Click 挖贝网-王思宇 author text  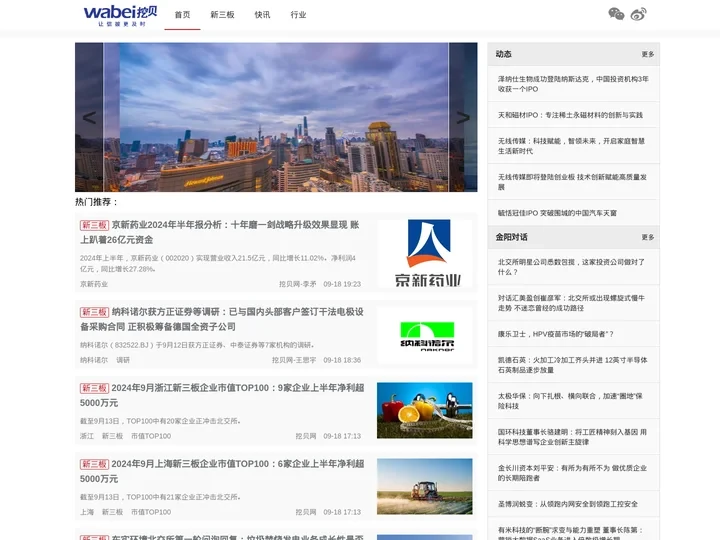click(294, 360)
